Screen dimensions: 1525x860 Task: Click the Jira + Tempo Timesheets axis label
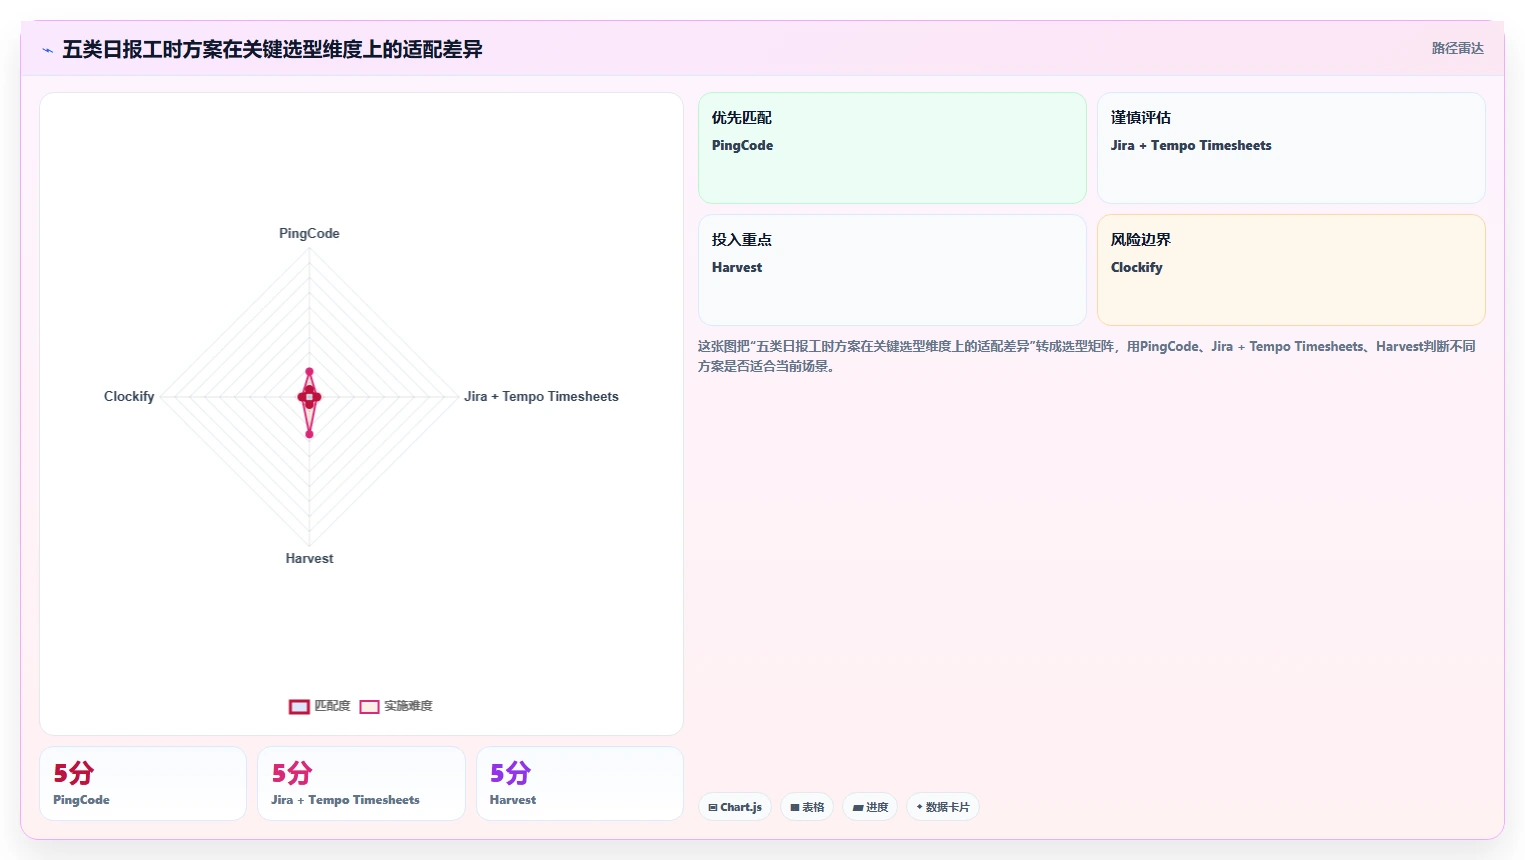click(x=541, y=396)
